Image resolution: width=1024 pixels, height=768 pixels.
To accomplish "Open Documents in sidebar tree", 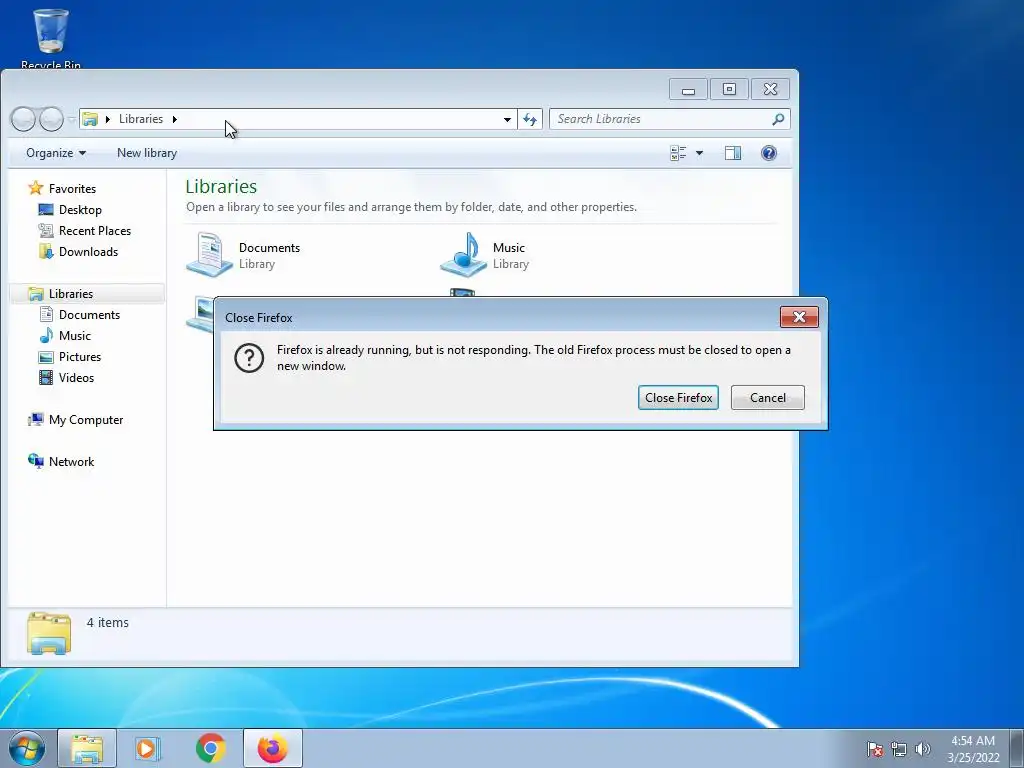I will point(80,315).
